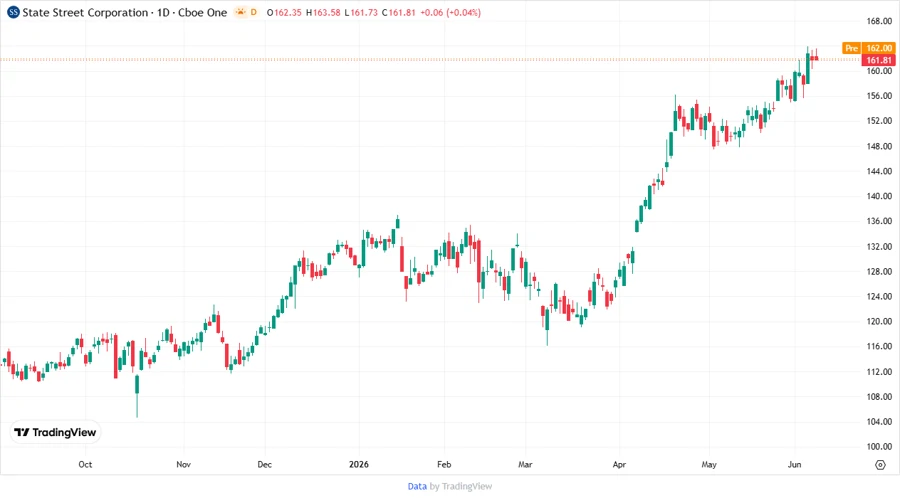Click the Dec time axis label
The height and width of the screenshot is (498, 900).
[x=265, y=464]
